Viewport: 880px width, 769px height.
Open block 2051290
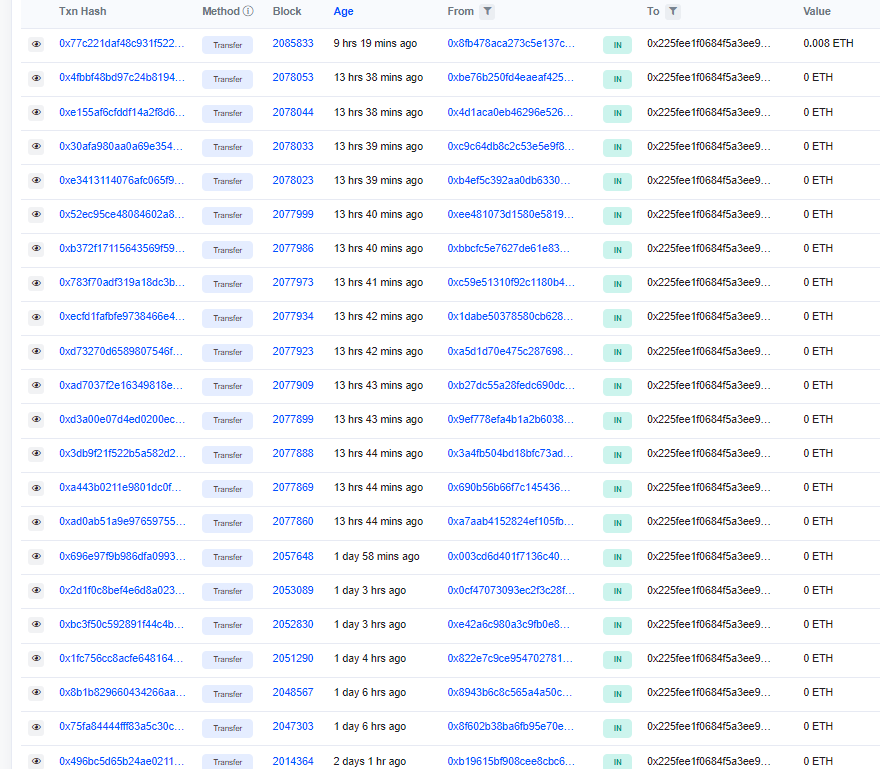coord(293,658)
